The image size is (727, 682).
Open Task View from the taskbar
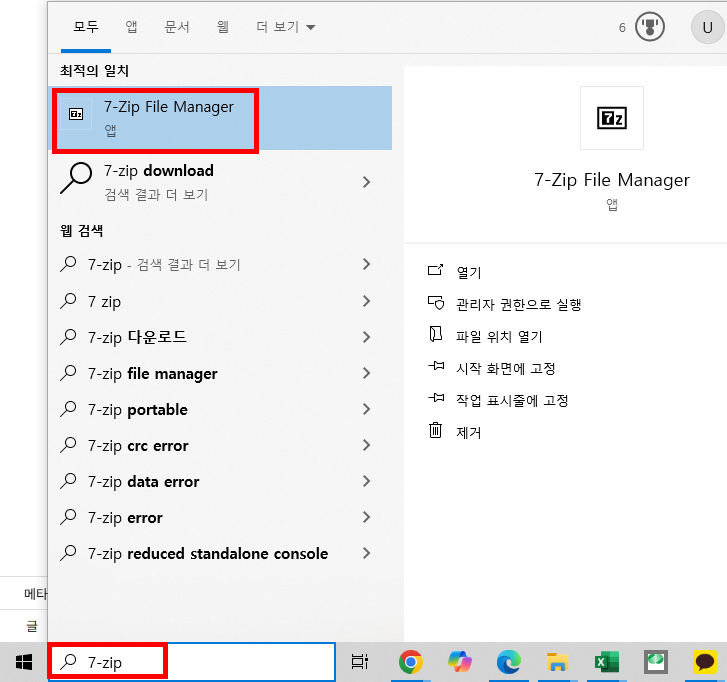click(x=359, y=662)
